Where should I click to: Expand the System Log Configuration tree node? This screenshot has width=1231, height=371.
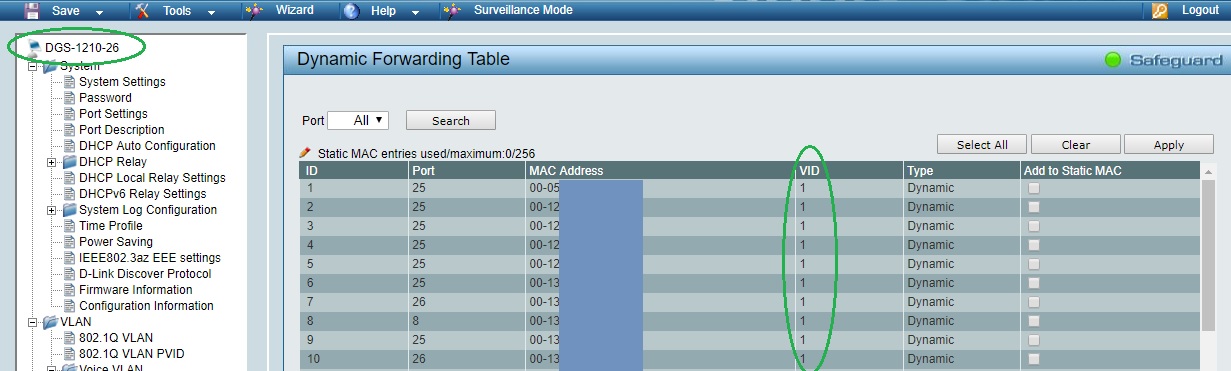[x=51, y=210]
